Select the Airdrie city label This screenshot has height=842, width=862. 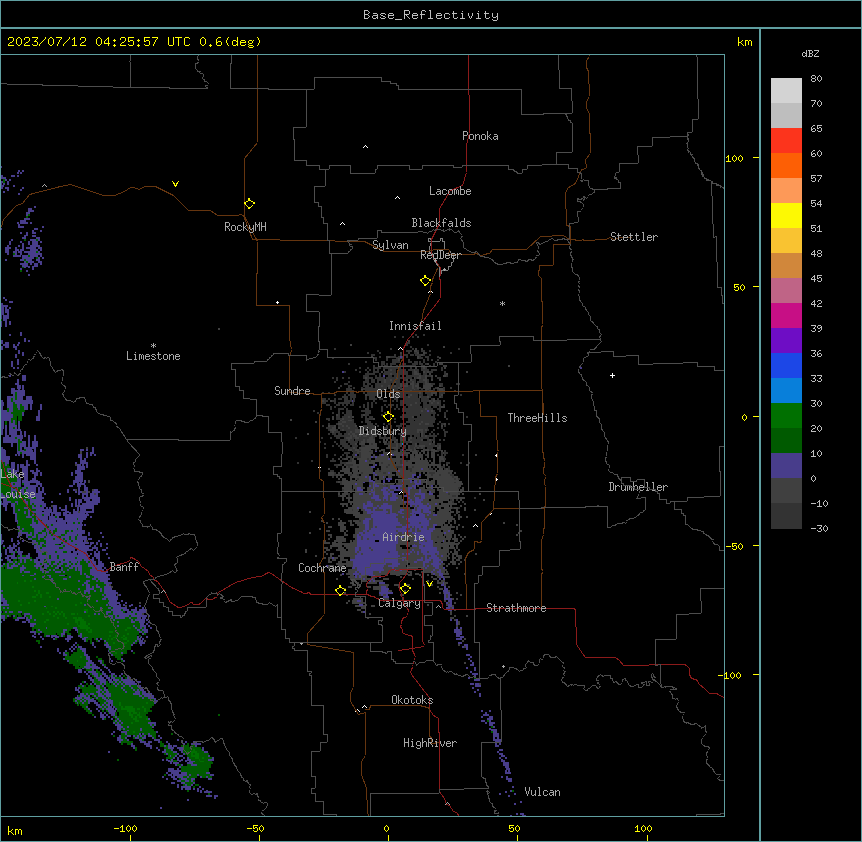(x=403, y=537)
